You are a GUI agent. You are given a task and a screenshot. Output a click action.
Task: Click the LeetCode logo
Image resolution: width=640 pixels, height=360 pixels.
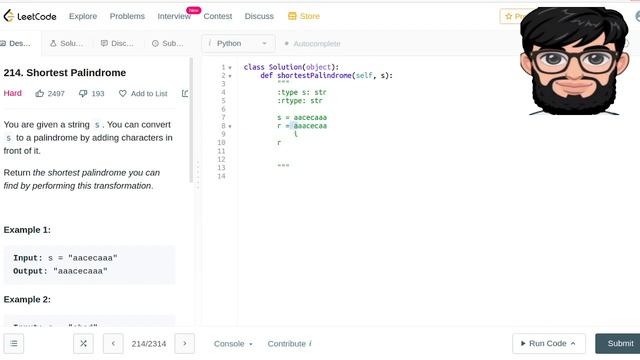(30, 16)
